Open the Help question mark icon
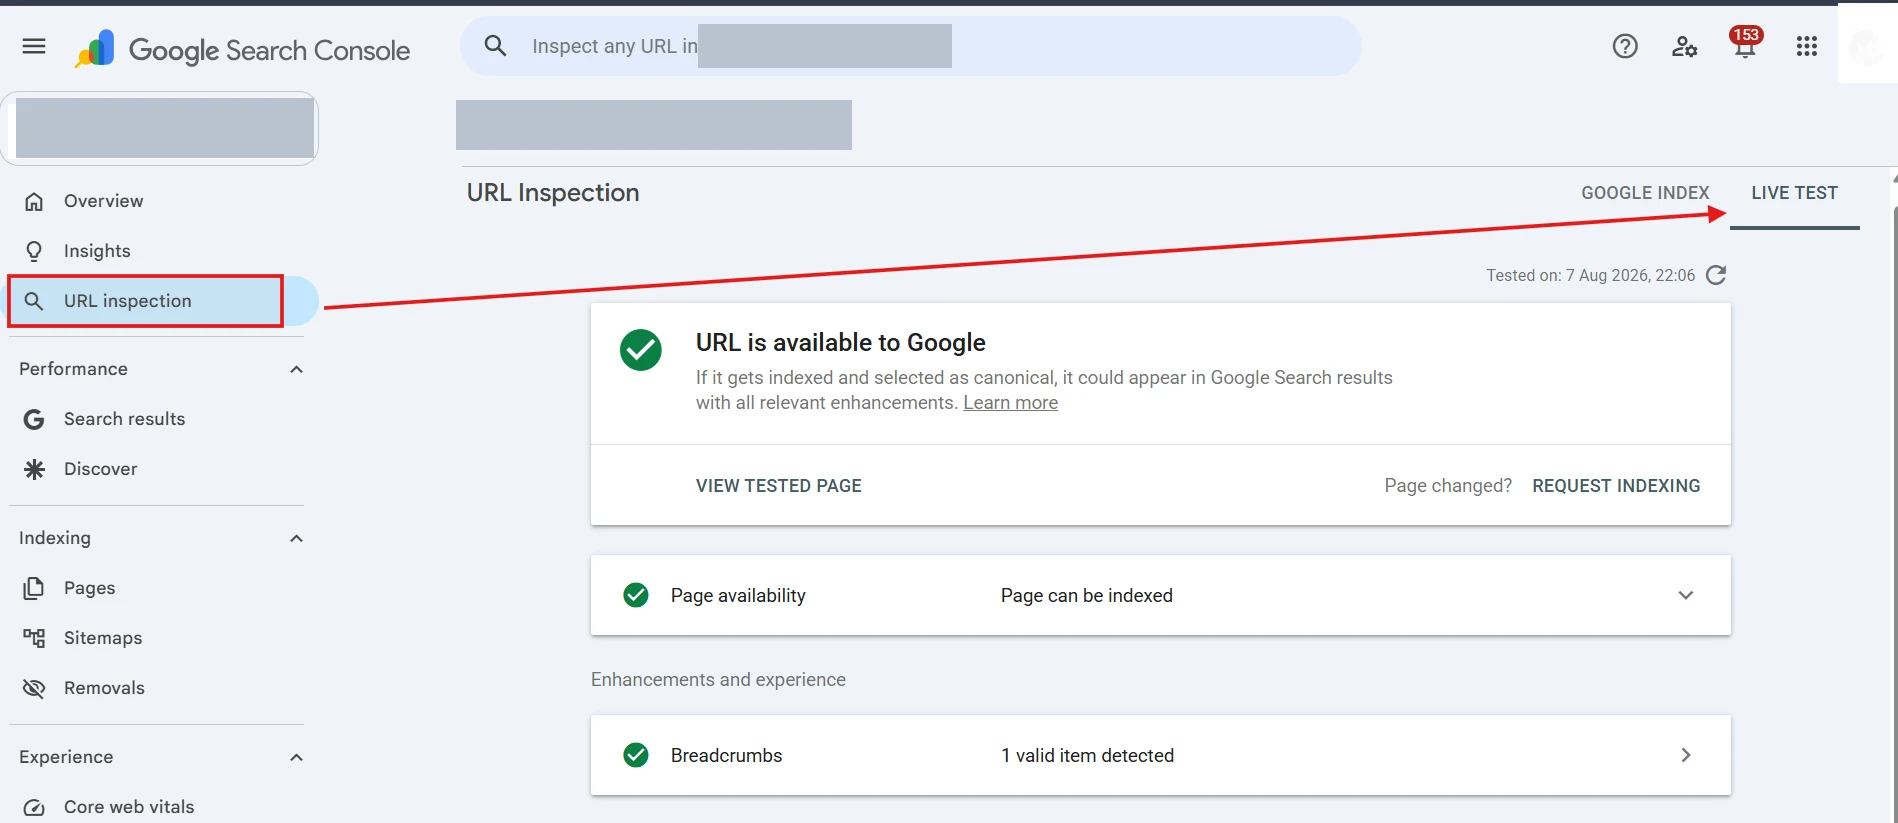 click(x=1625, y=46)
